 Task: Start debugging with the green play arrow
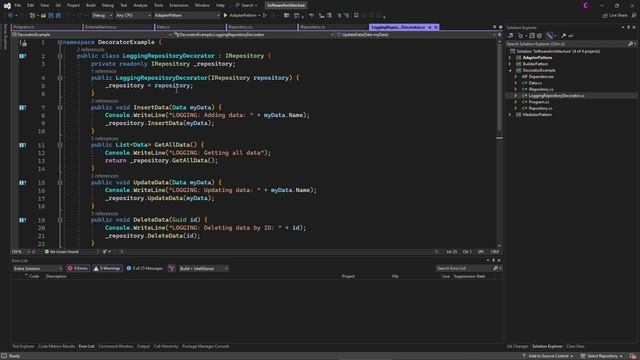tap(225, 15)
